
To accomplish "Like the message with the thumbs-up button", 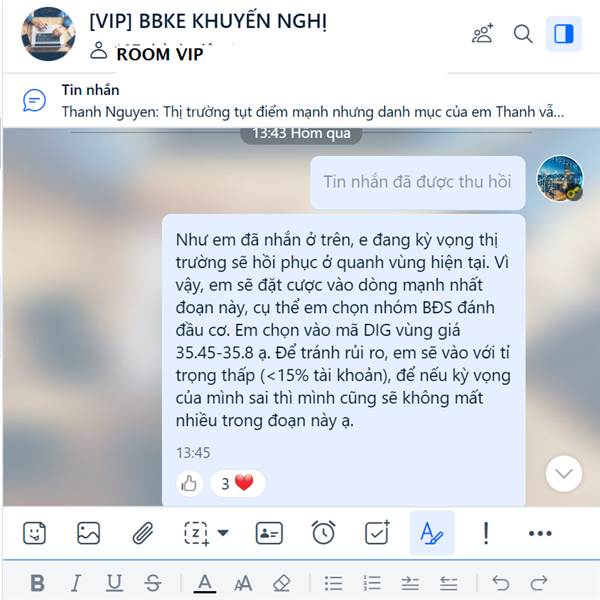I will click(189, 484).
